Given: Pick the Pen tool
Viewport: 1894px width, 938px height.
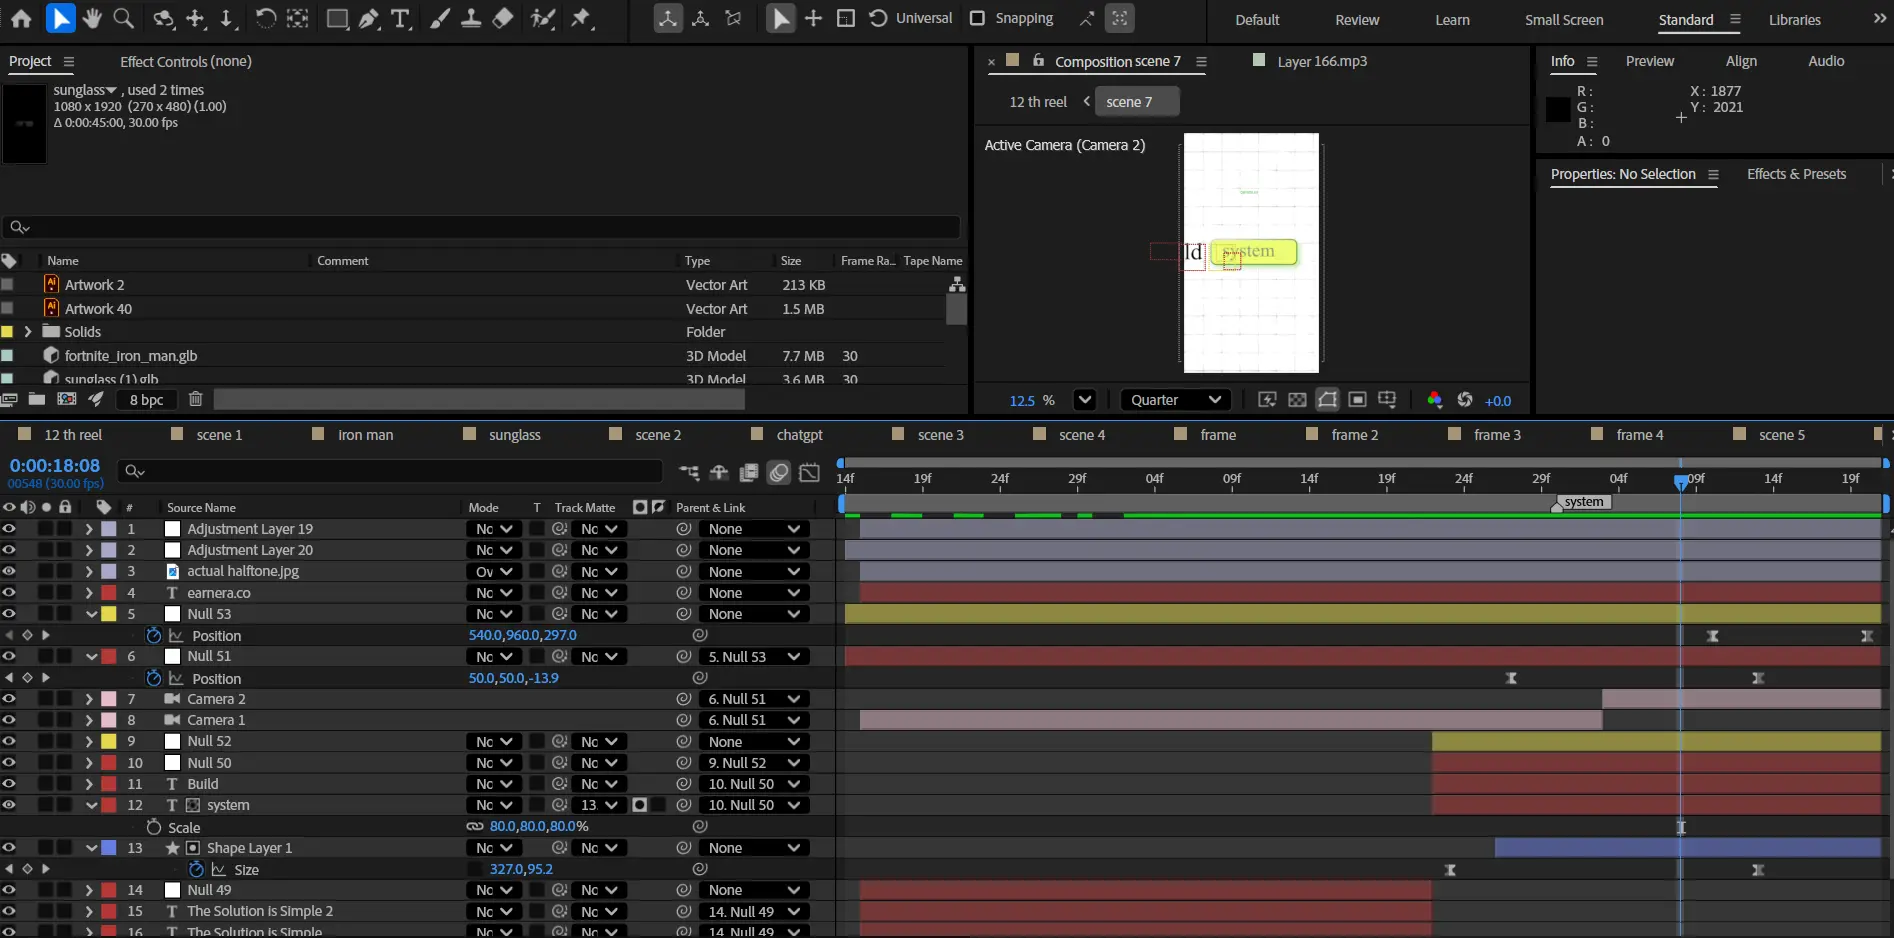Looking at the screenshot, I should [x=369, y=18].
